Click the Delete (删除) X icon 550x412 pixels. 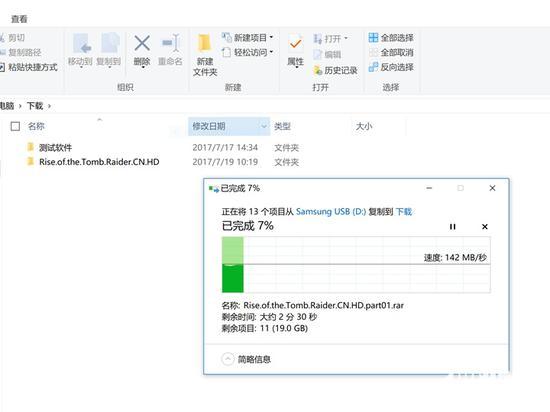[142, 43]
